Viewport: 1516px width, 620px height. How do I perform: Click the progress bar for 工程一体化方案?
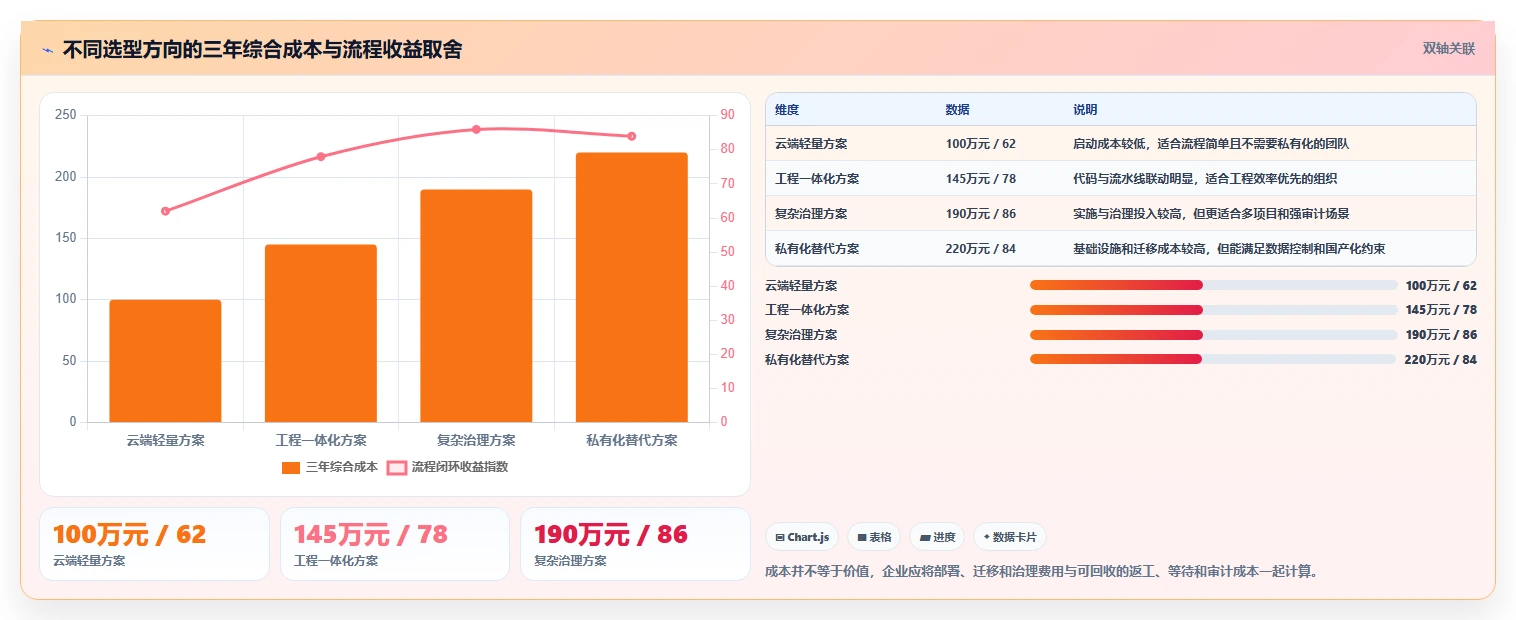(x=1213, y=310)
